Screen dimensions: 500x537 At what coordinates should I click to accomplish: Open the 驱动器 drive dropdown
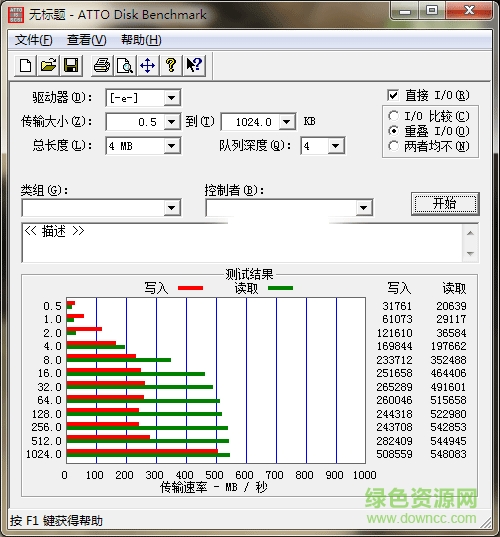172,98
